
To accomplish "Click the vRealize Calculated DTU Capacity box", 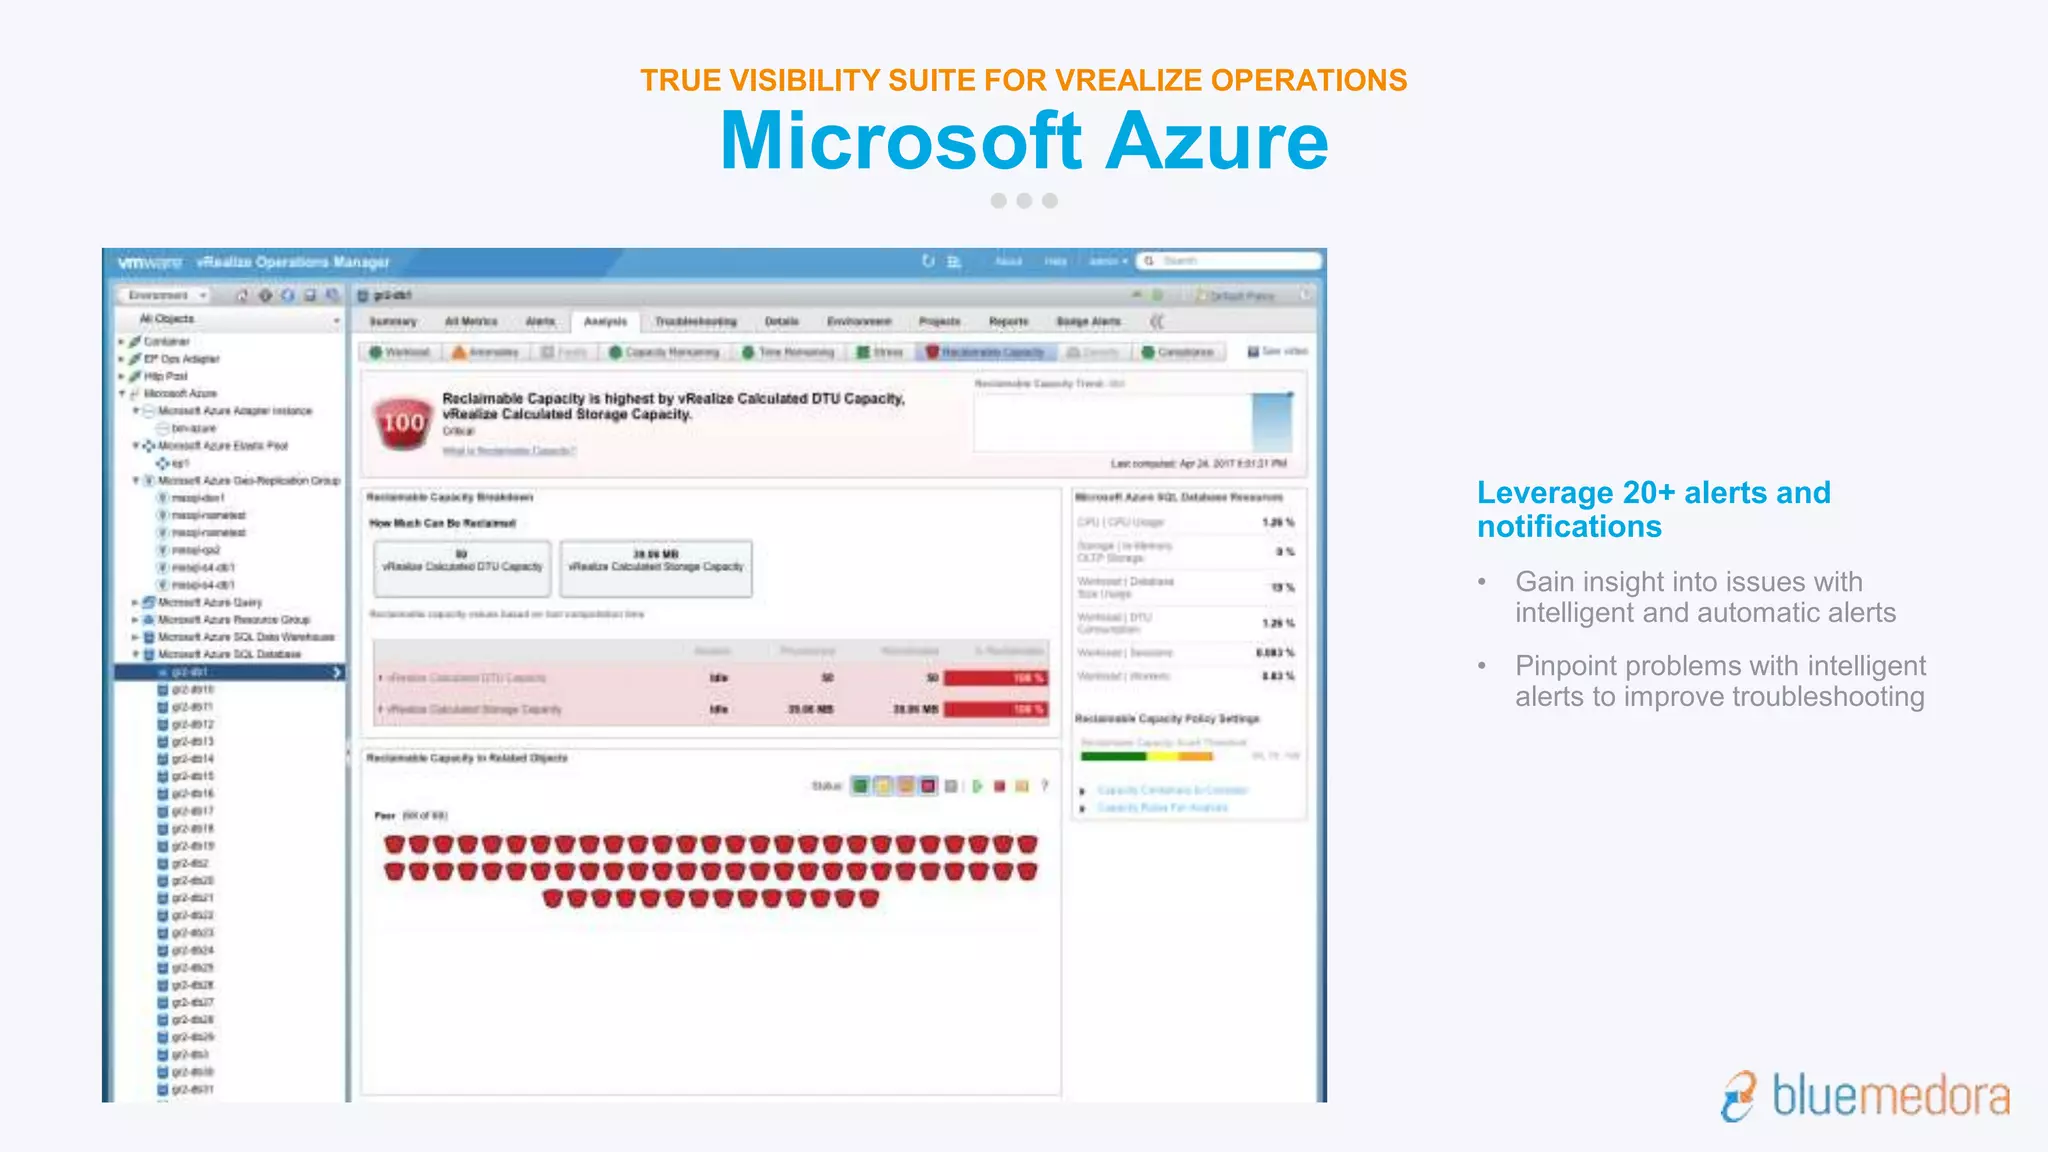I will click(462, 568).
